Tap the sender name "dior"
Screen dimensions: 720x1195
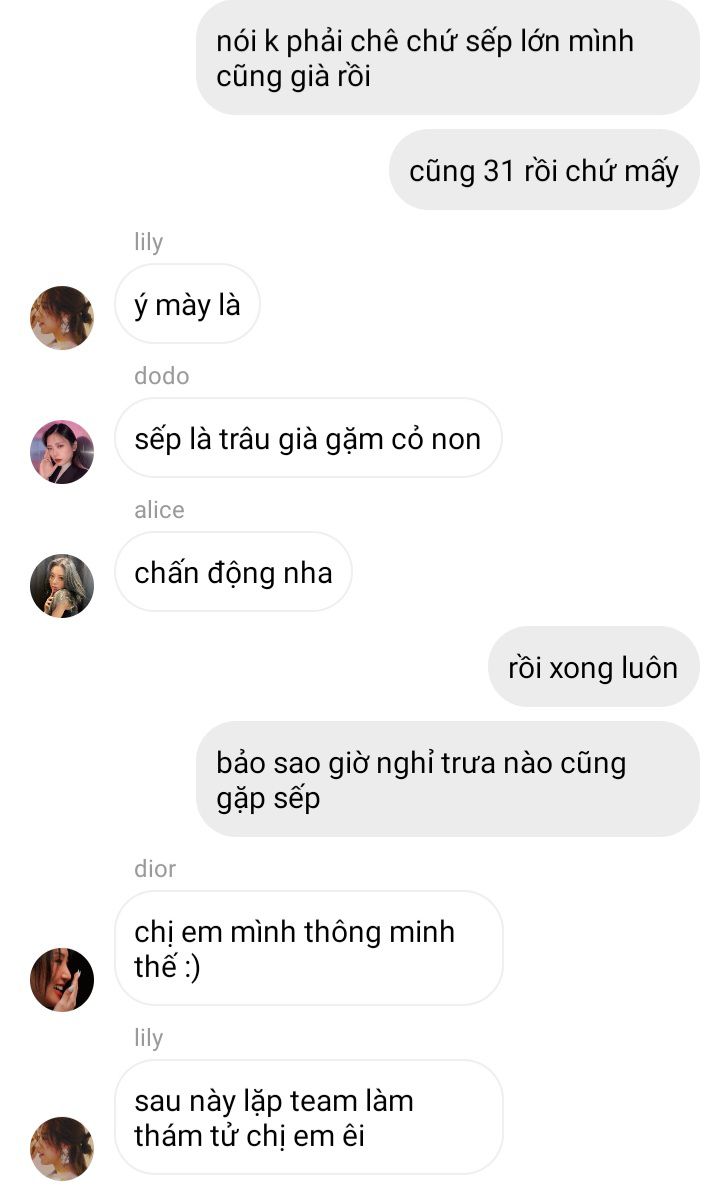click(x=155, y=869)
